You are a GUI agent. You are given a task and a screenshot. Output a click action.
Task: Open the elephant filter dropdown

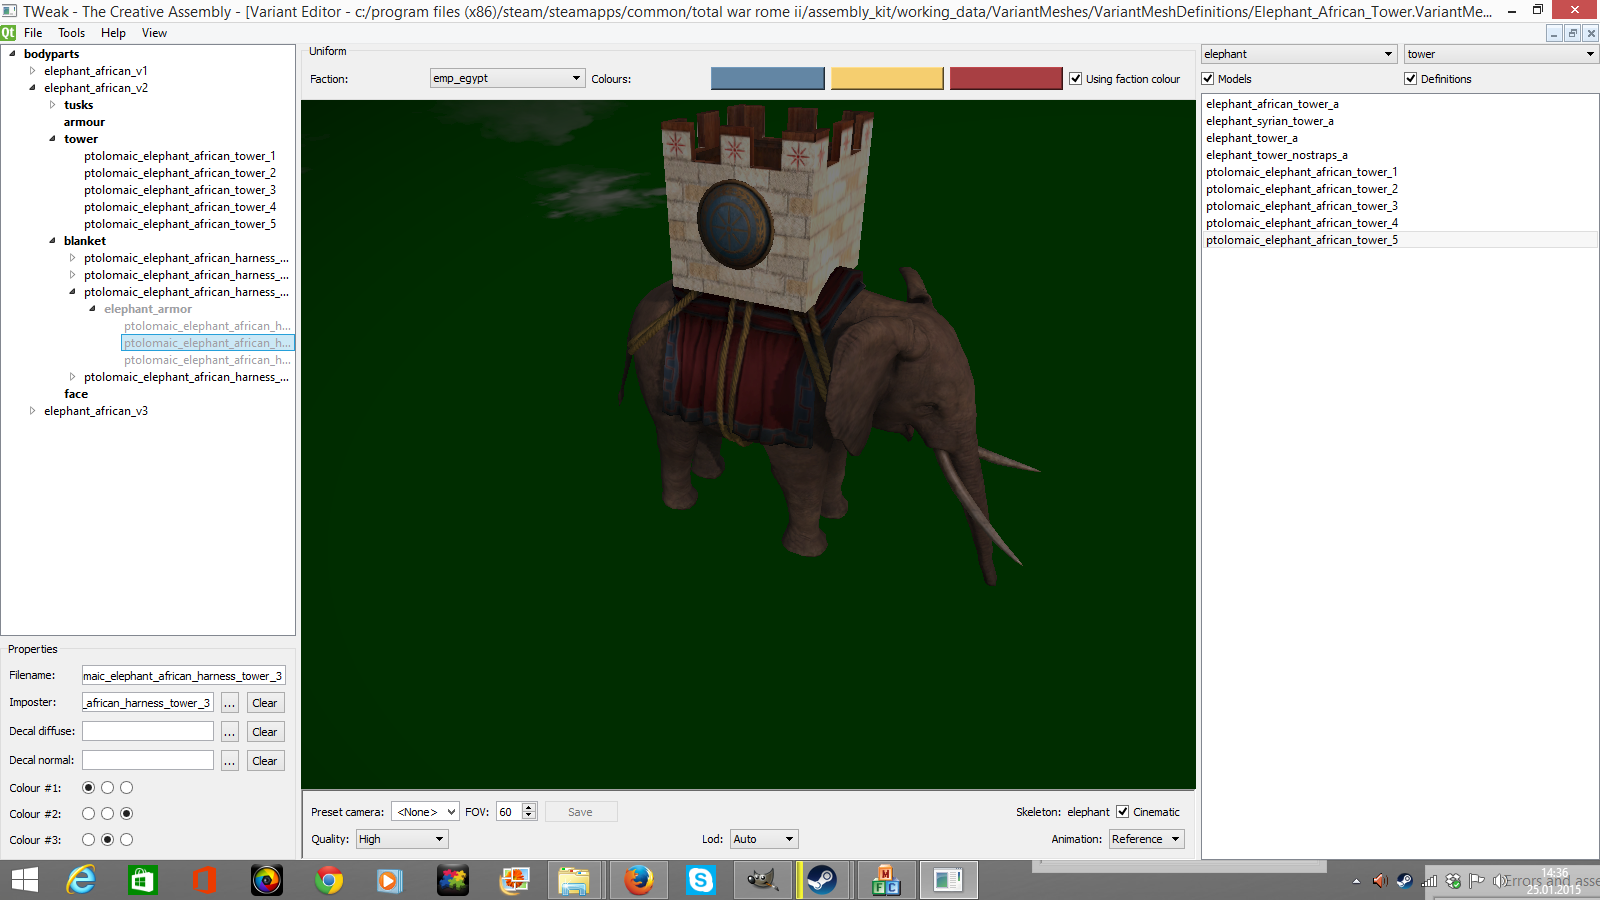pos(1298,54)
